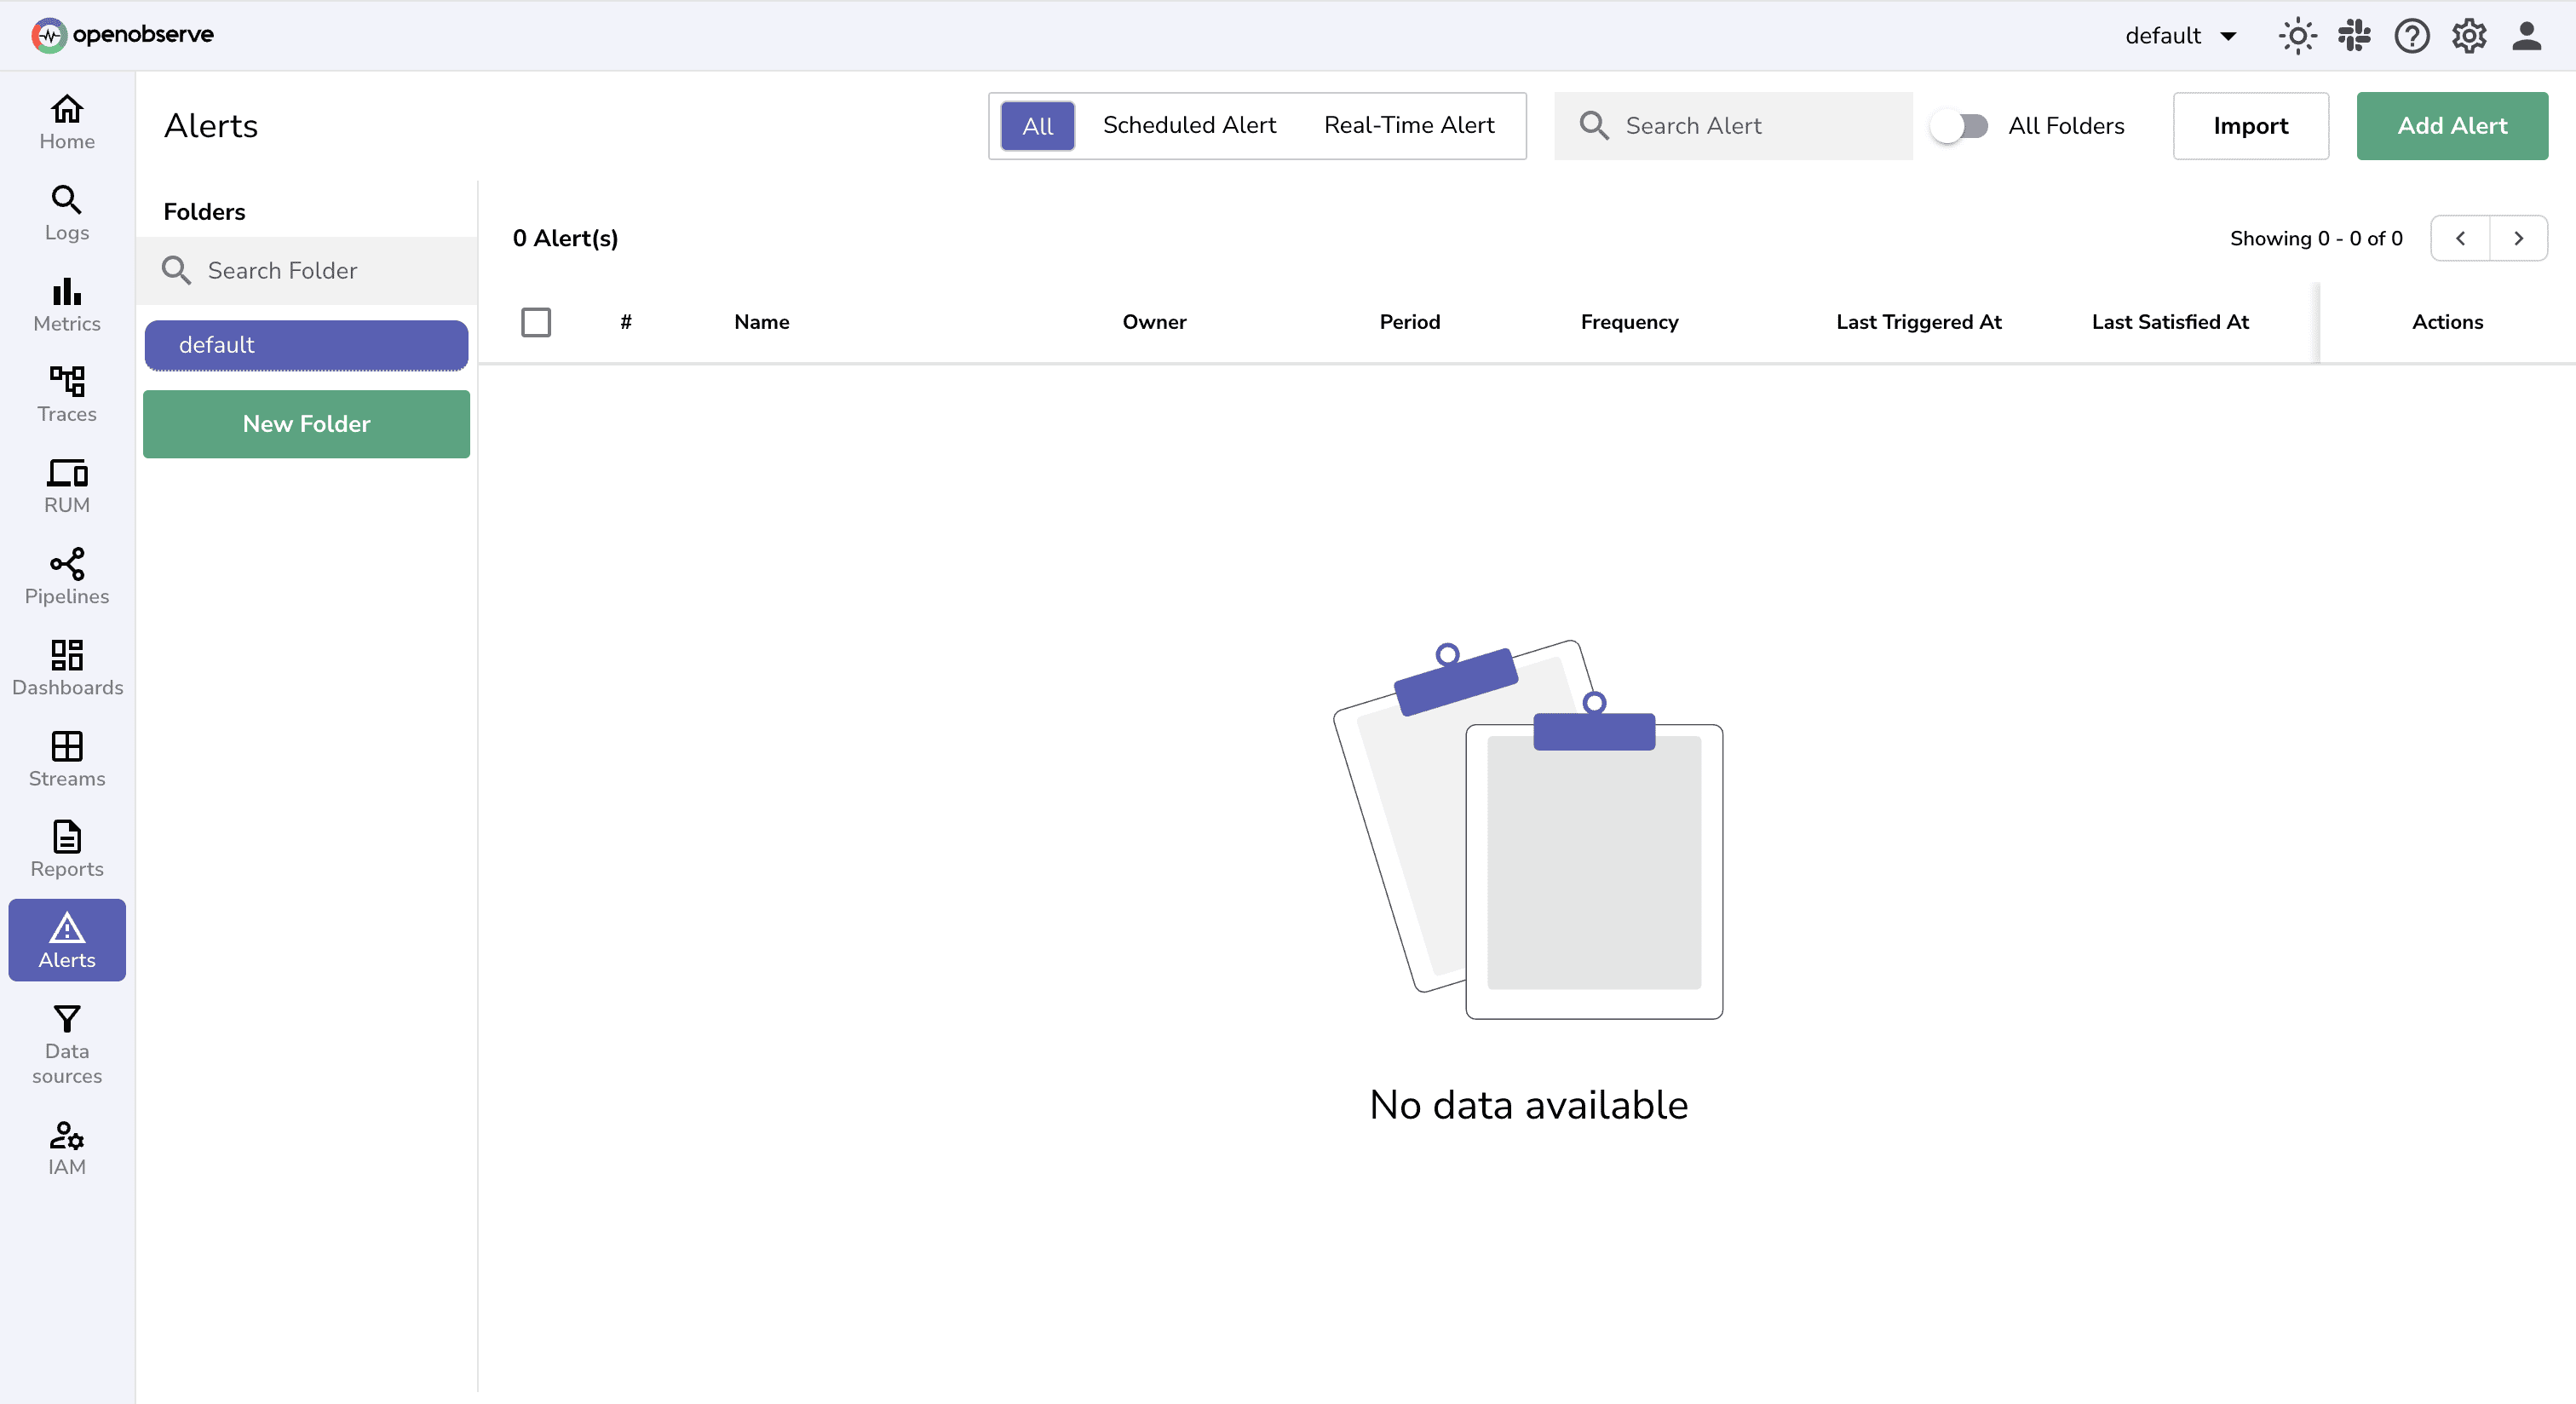Enable the All Folders toggle
Screen dimensions: 2576x1404
pos(1960,126)
